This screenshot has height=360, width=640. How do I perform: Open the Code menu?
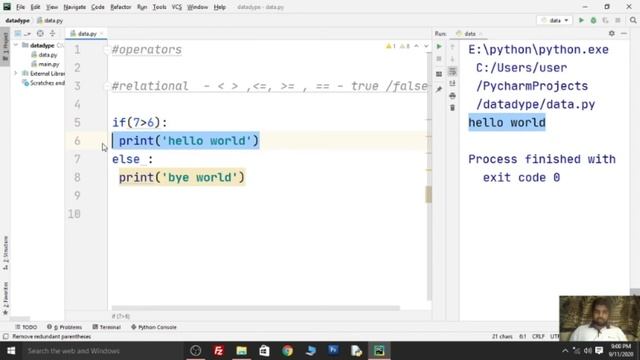coord(98,7)
